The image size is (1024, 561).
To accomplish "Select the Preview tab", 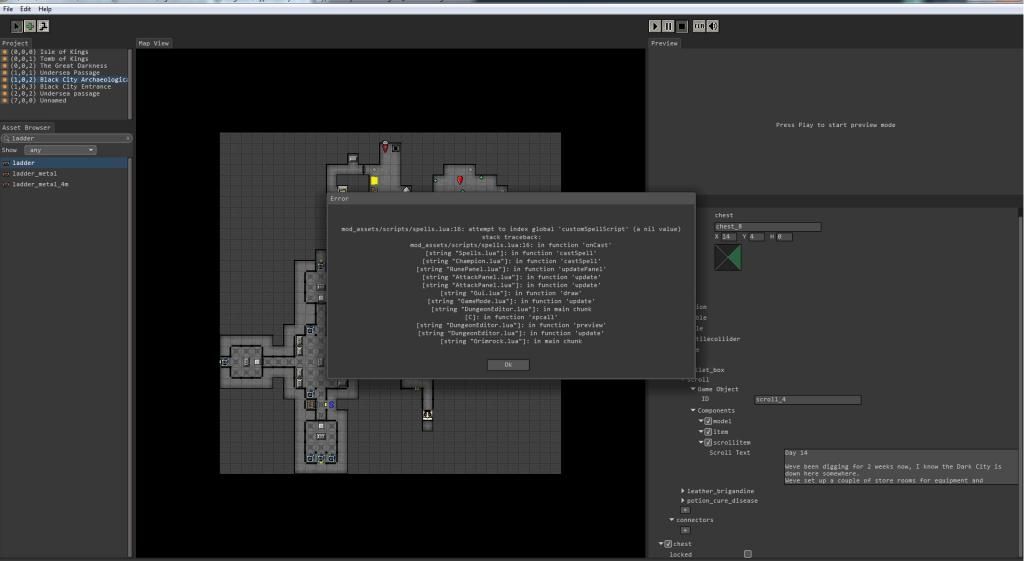I will [x=664, y=43].
